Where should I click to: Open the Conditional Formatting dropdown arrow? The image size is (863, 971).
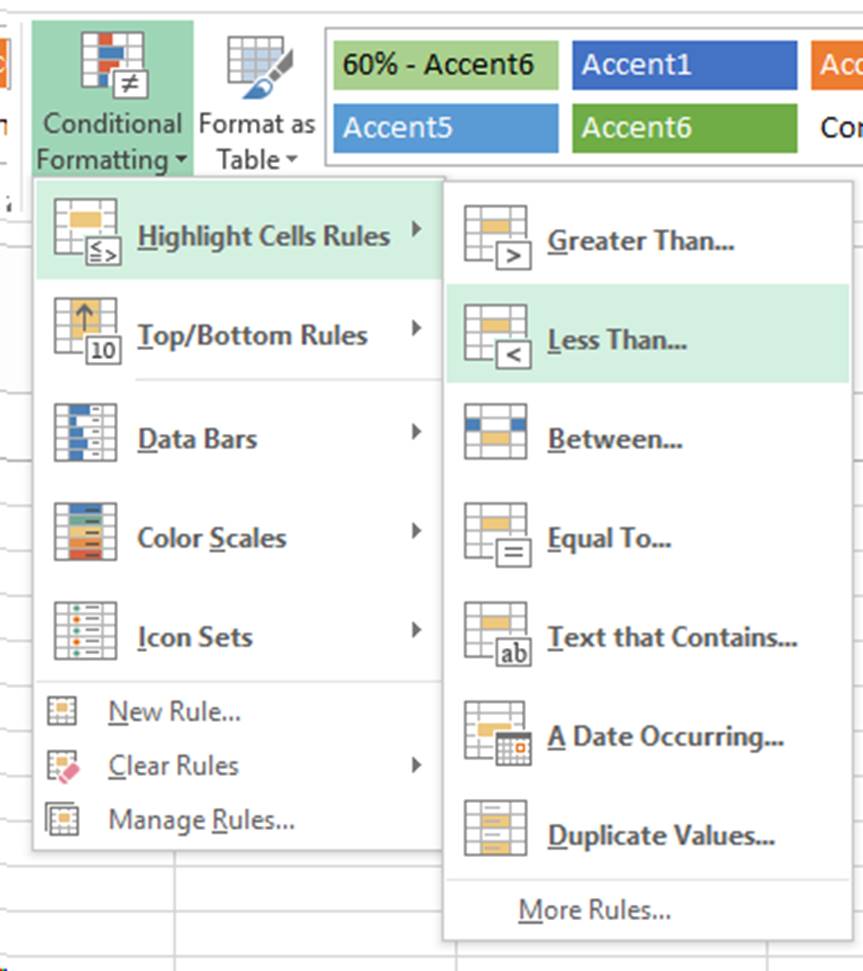181,159
